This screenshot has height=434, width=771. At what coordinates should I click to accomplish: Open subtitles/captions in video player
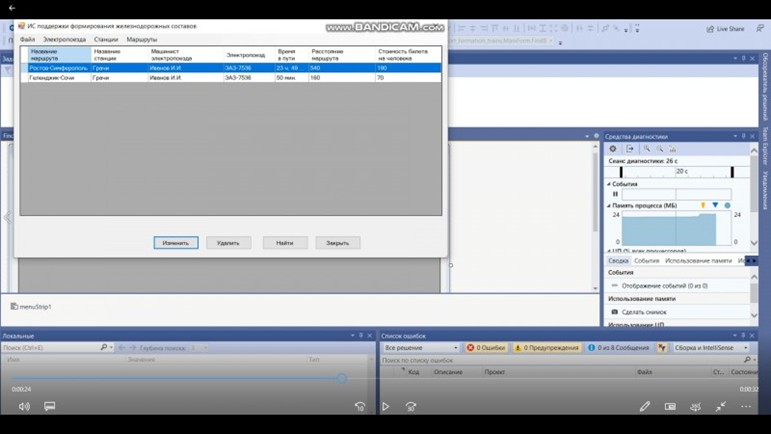[x=50, y=406]
